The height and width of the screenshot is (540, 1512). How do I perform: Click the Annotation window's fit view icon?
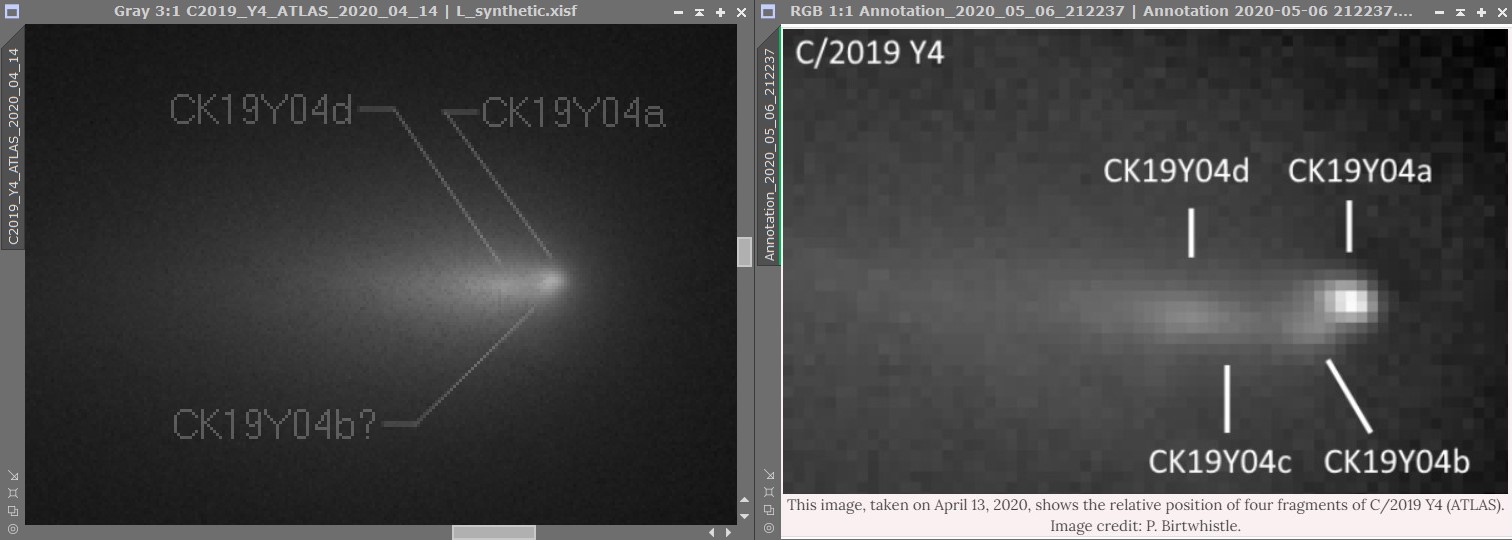[768, 493]
